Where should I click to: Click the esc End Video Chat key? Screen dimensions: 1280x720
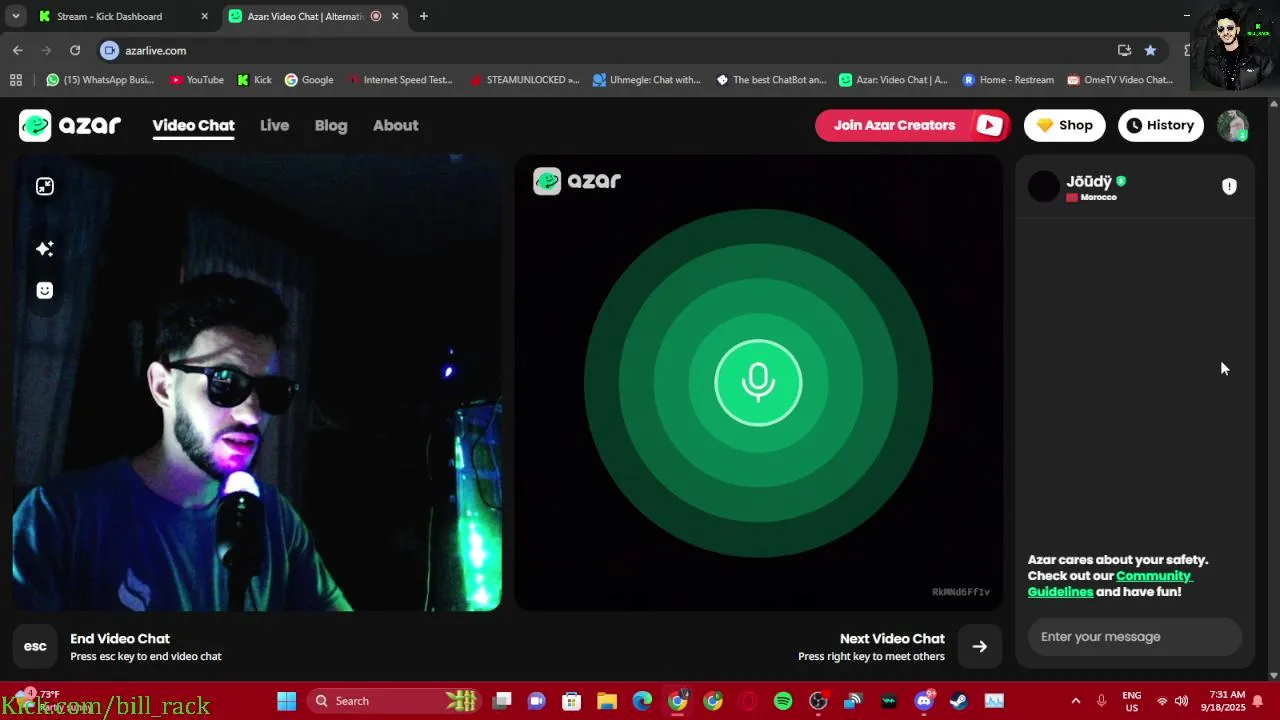click(x=35, y=646)
